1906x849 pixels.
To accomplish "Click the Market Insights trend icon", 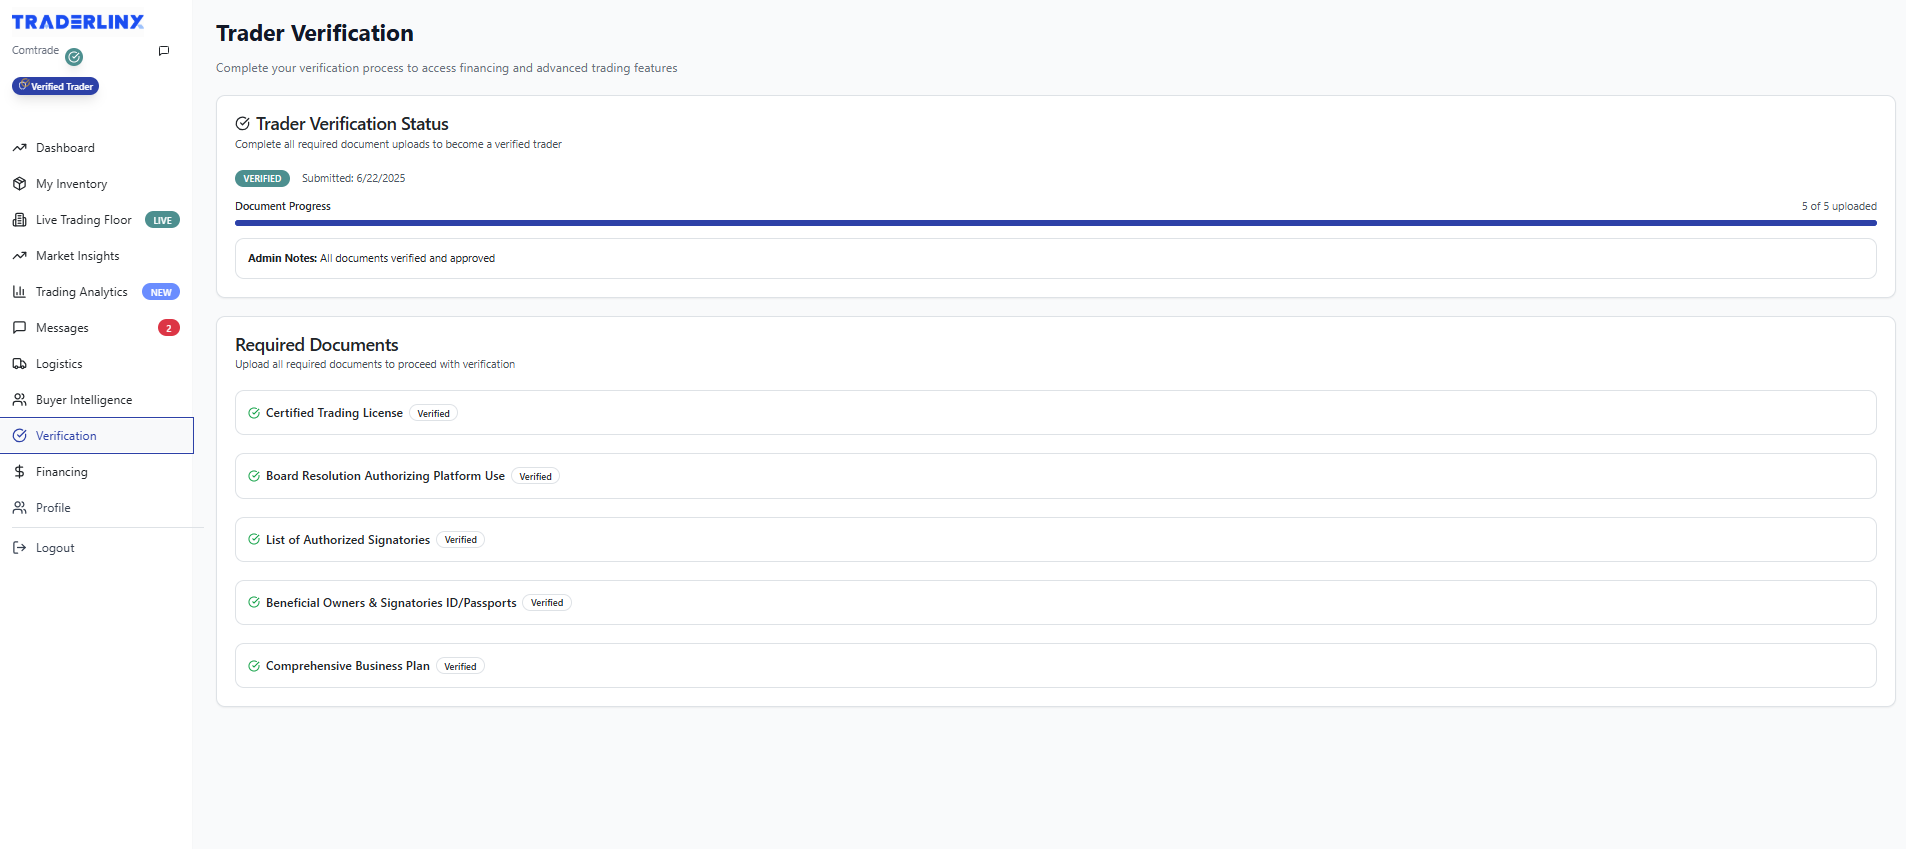I will [19, 256].
